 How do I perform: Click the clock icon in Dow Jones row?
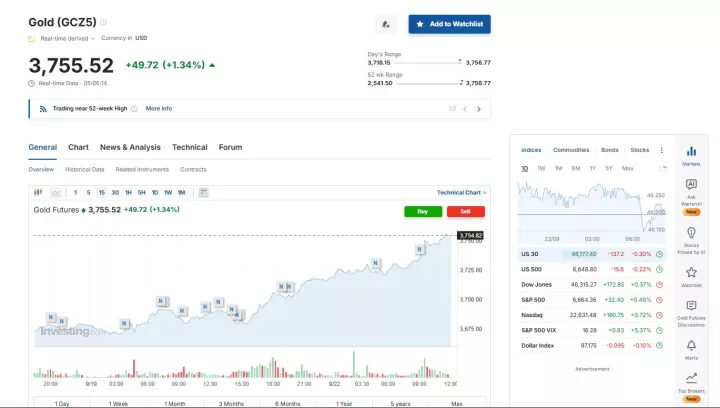(659, 285)
